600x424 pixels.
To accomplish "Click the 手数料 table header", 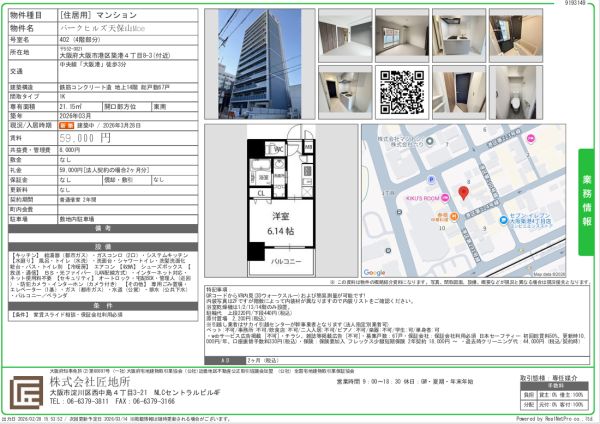I will [554, 386].
